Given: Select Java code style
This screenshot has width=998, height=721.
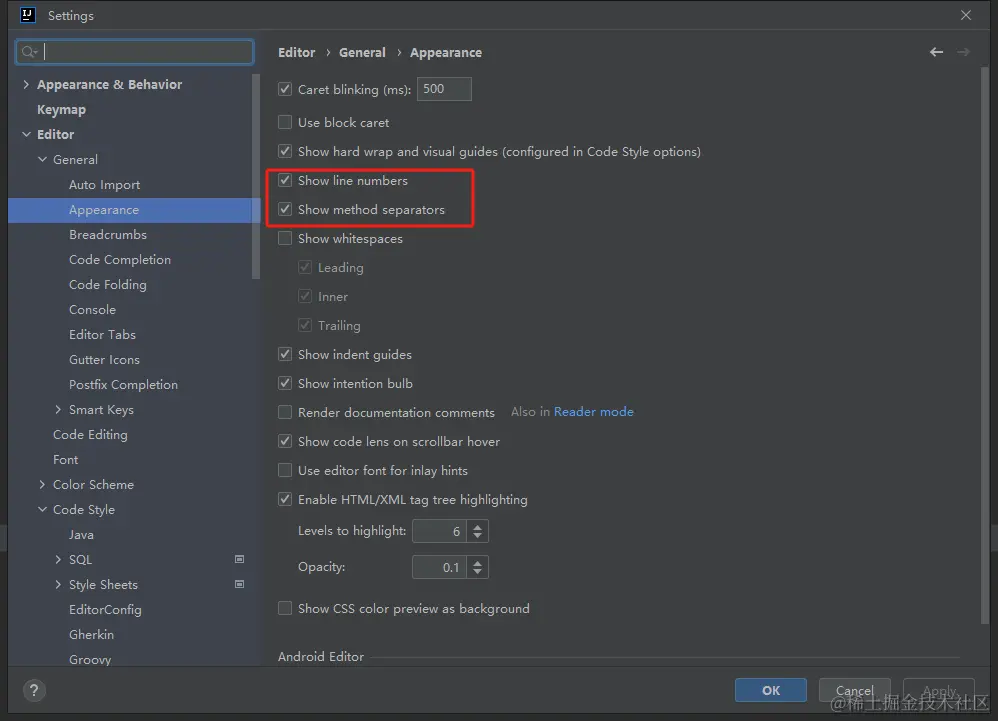Looking at the screenshot, I should click(x=81, y=535).
